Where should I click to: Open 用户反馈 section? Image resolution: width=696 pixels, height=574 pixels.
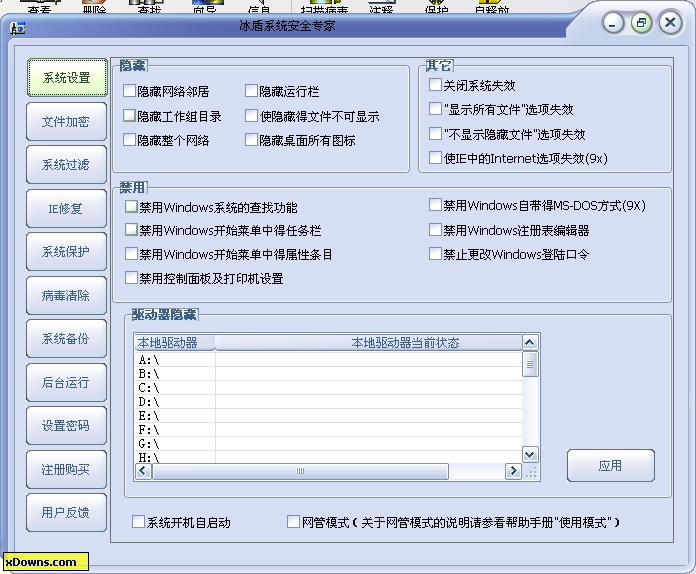pyautogui.click(x=66, y=513)
